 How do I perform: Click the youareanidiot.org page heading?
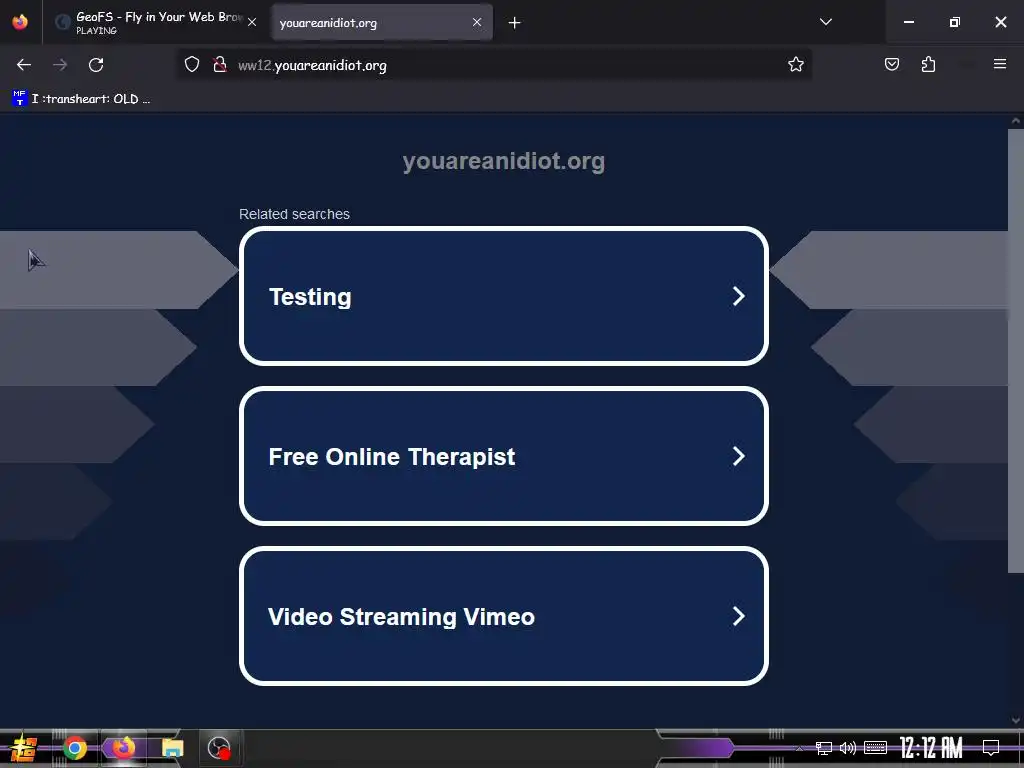pyautogui.click(x=504, y=161)
